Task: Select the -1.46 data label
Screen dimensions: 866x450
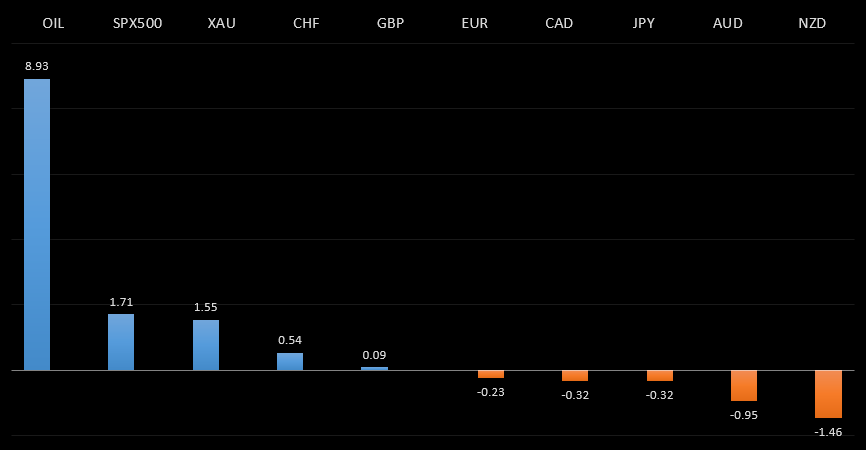Action: [828, 432]
